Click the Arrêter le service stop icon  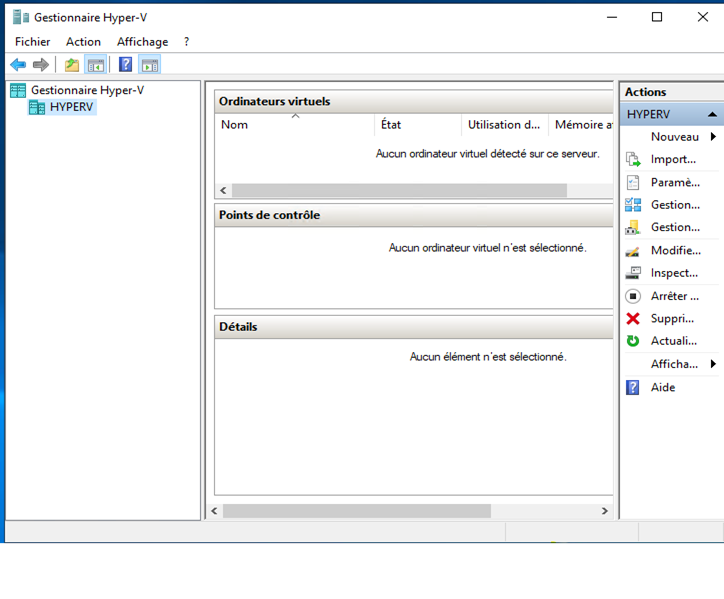point(633,296)
